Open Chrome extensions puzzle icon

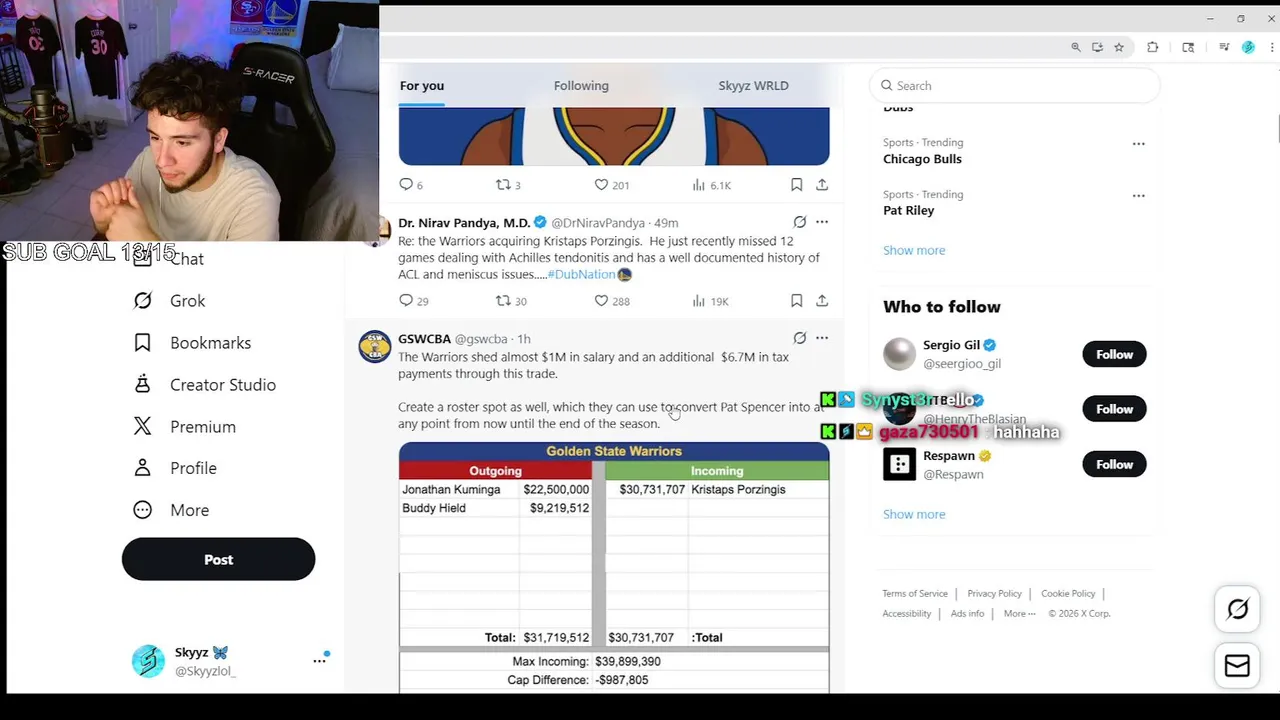pos(1153,47)
